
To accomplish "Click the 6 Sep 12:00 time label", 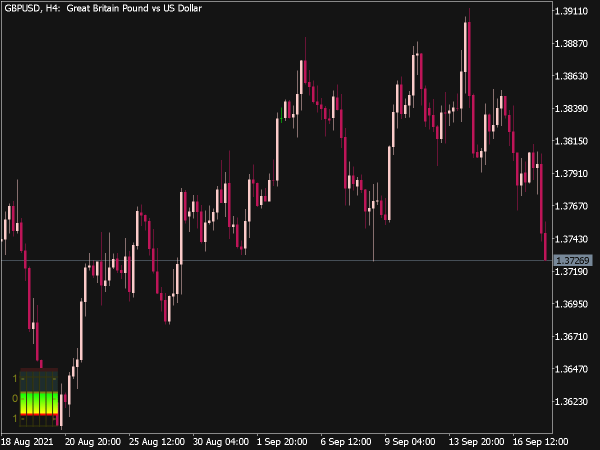I will [346, 442].
